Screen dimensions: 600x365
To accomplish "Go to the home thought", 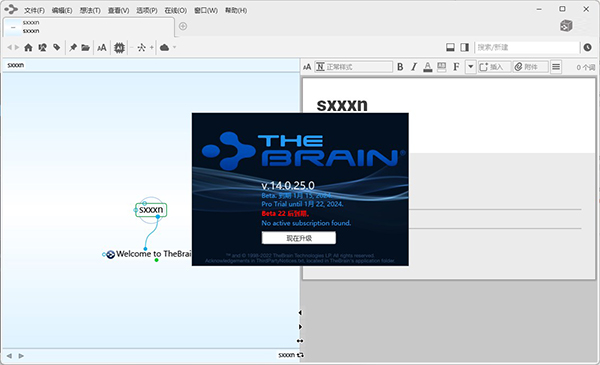I will (x=28, y=47).
